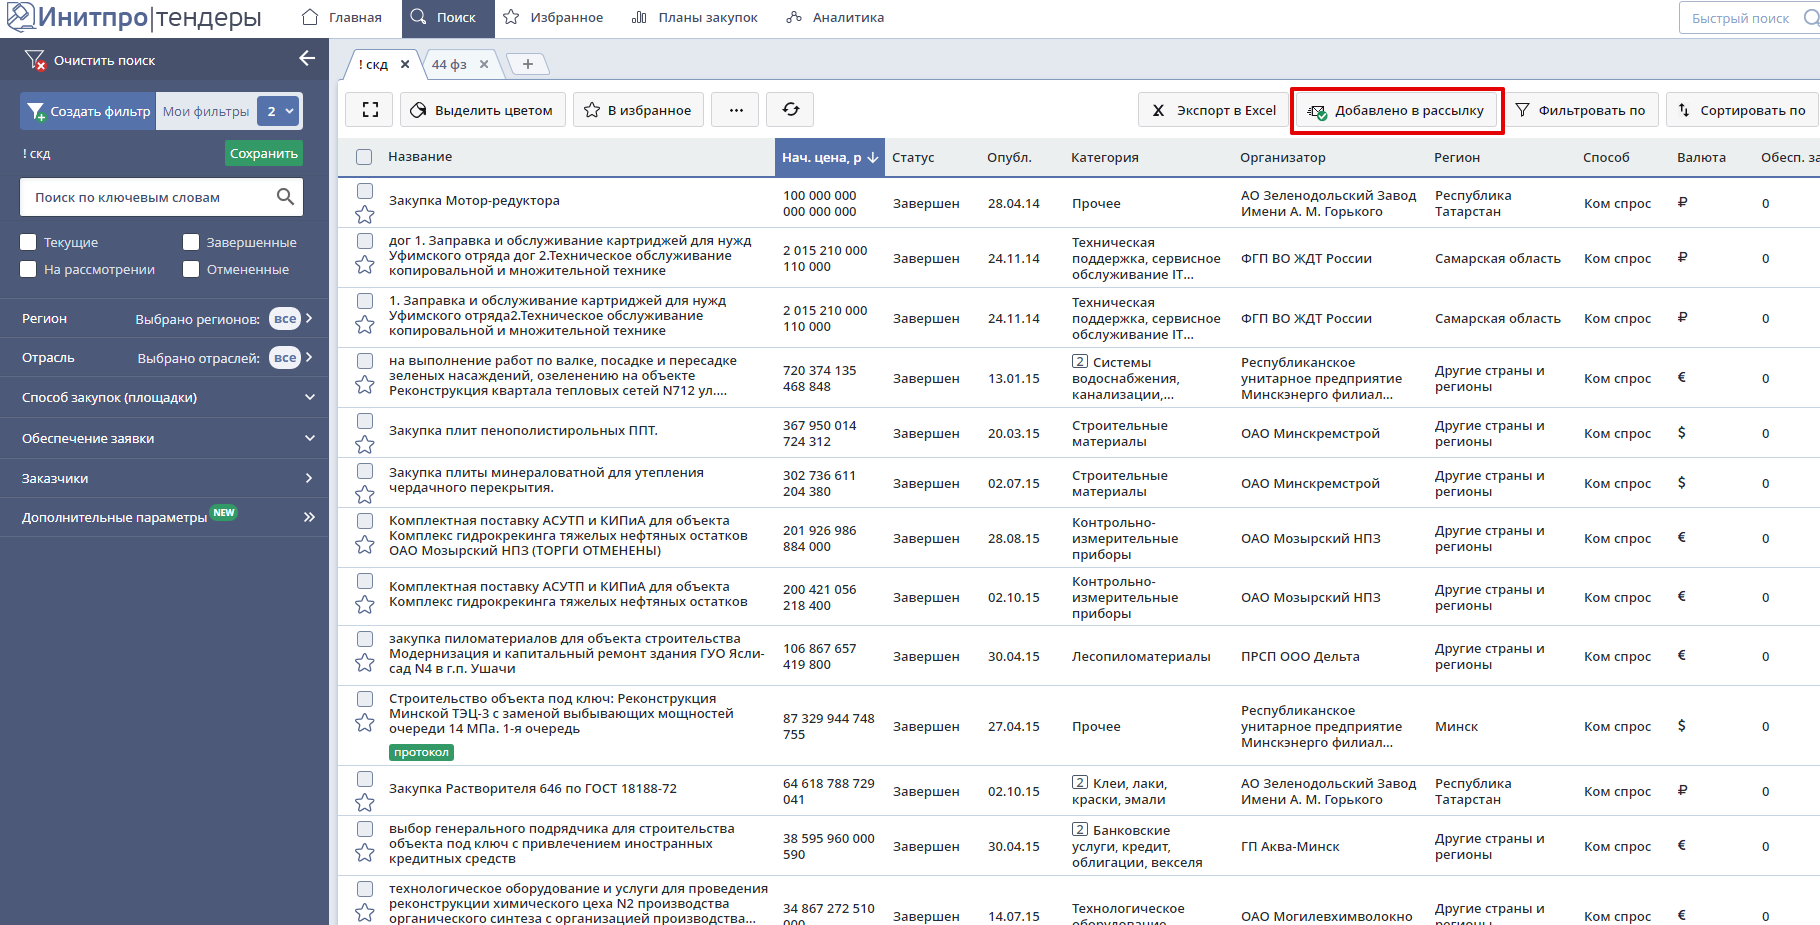1820x925 pixels.
Task: Check the Завершенные status filter
Action: 191,242
